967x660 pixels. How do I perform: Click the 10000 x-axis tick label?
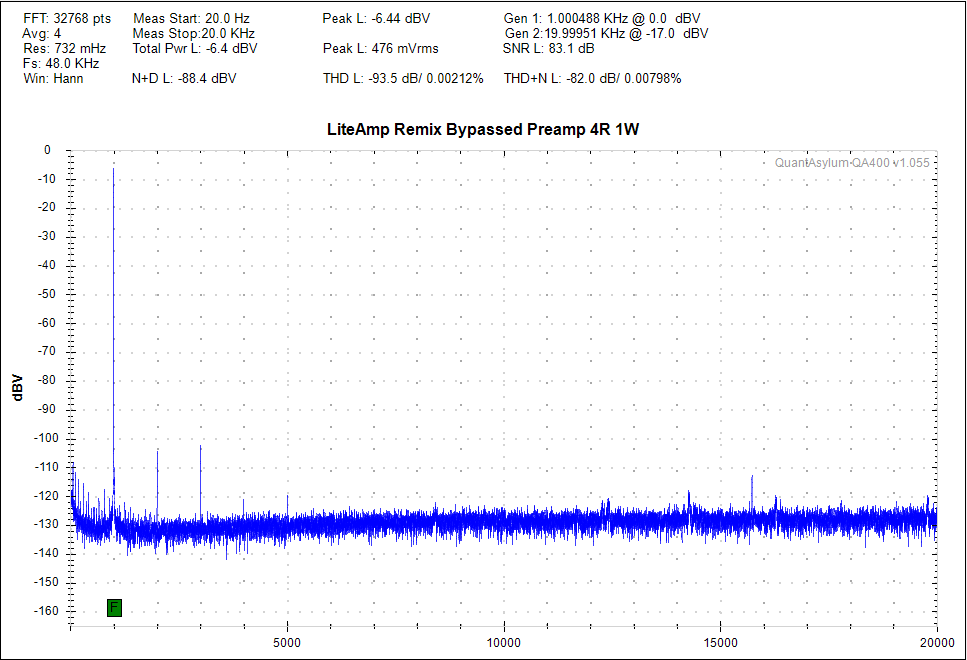pos(504,643)
